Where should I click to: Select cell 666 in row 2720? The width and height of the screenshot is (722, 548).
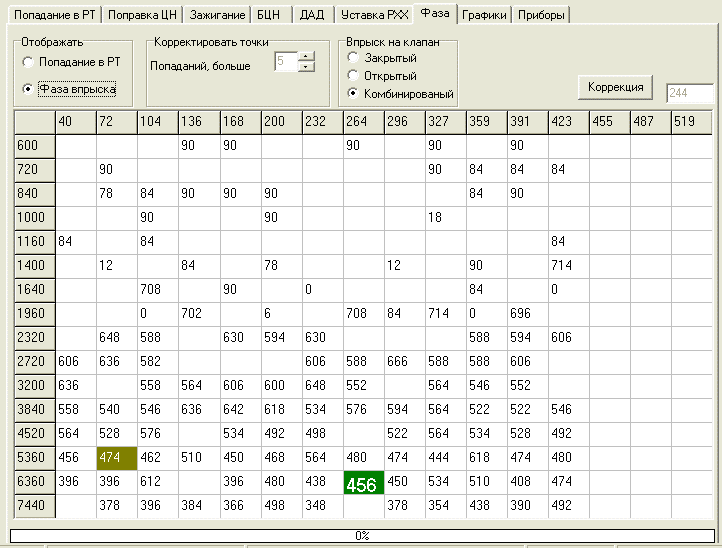pyautogui.click(x=405, y=361)
